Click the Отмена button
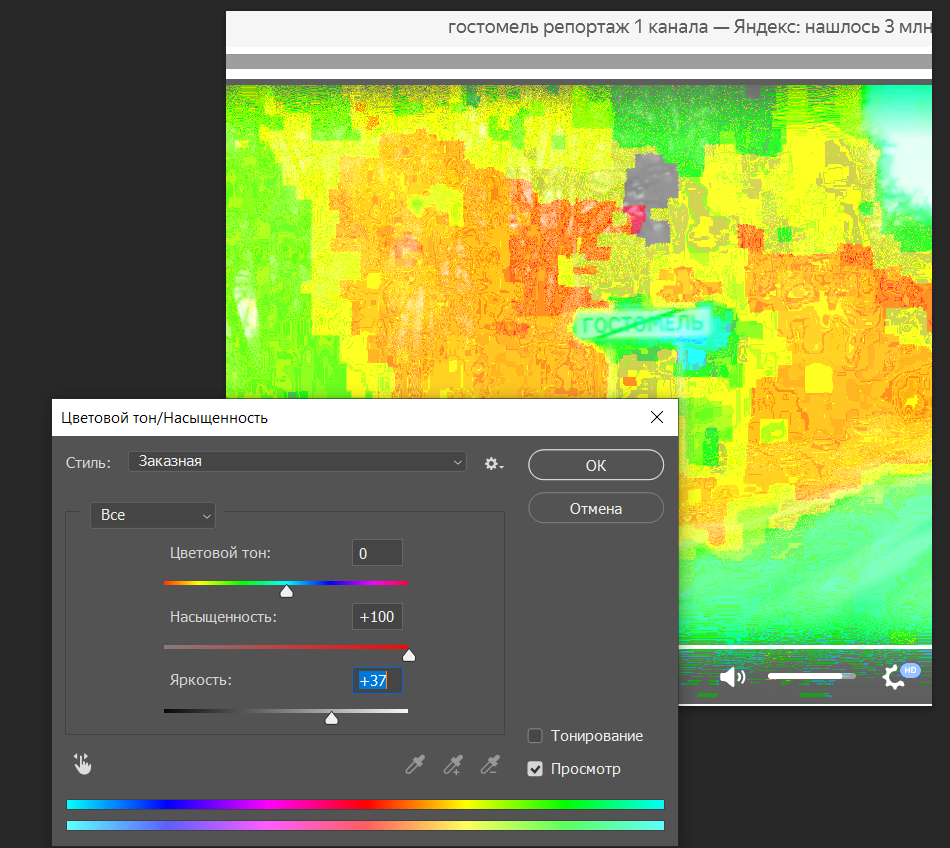950x848 pixels. [595, 508]
